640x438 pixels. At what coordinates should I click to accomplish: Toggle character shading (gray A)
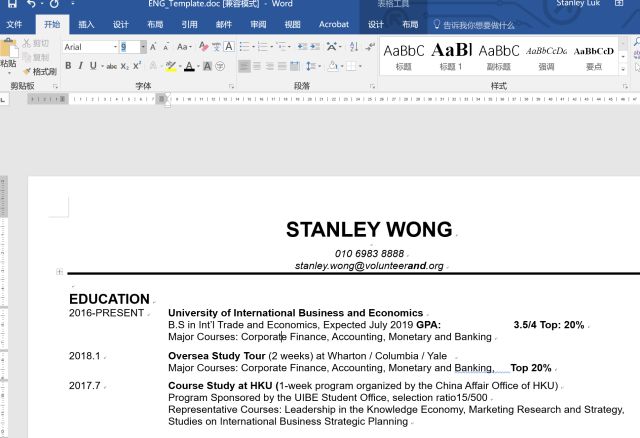207,66
